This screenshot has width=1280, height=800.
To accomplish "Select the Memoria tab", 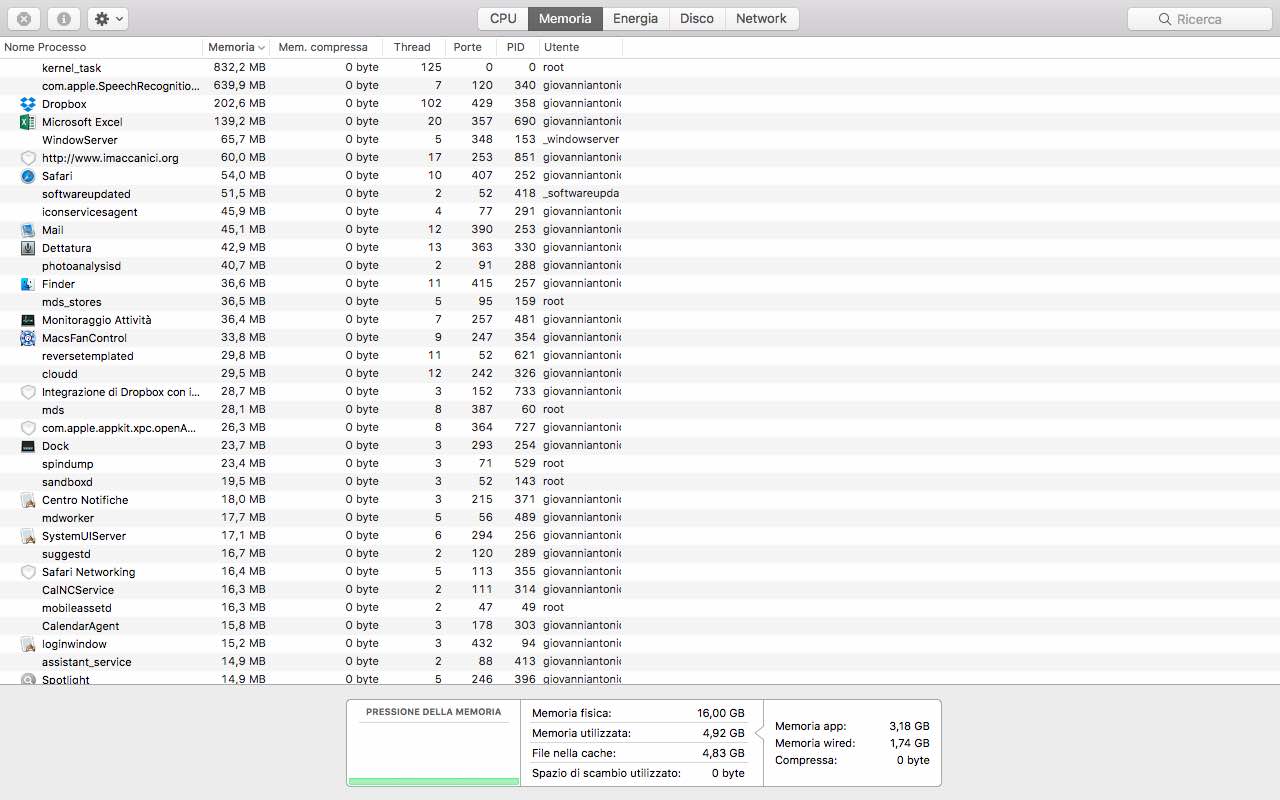I will coord(565,19).
